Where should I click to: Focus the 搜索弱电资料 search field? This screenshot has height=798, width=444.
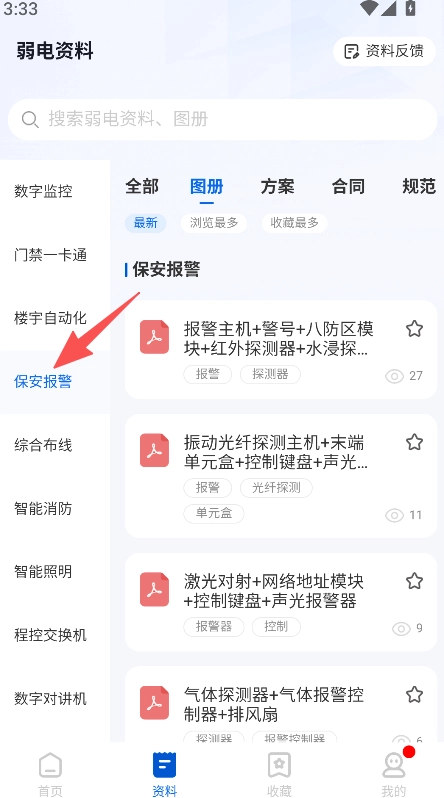(223, 120)
